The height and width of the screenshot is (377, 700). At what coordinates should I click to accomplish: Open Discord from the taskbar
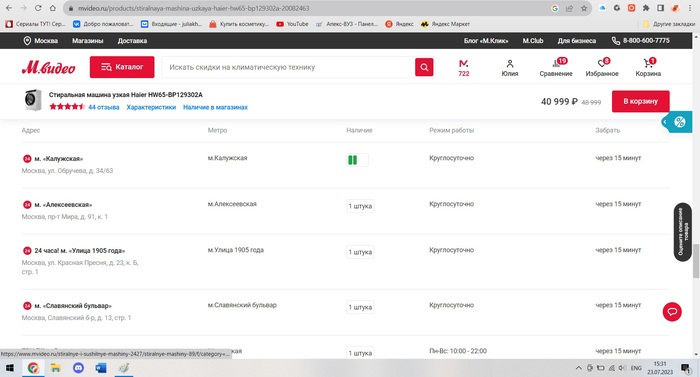(x=78, y=368)
